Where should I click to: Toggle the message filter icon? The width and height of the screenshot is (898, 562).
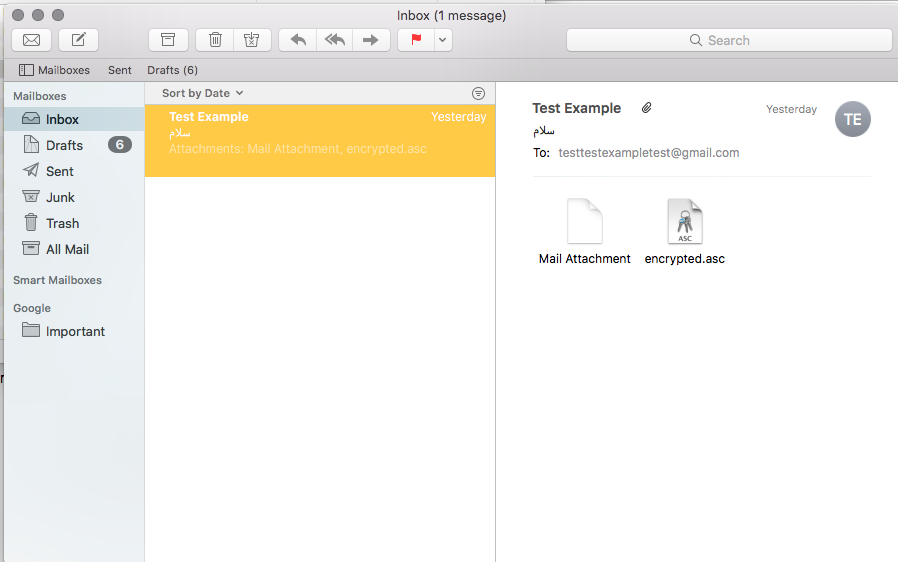tap(478, 93)
